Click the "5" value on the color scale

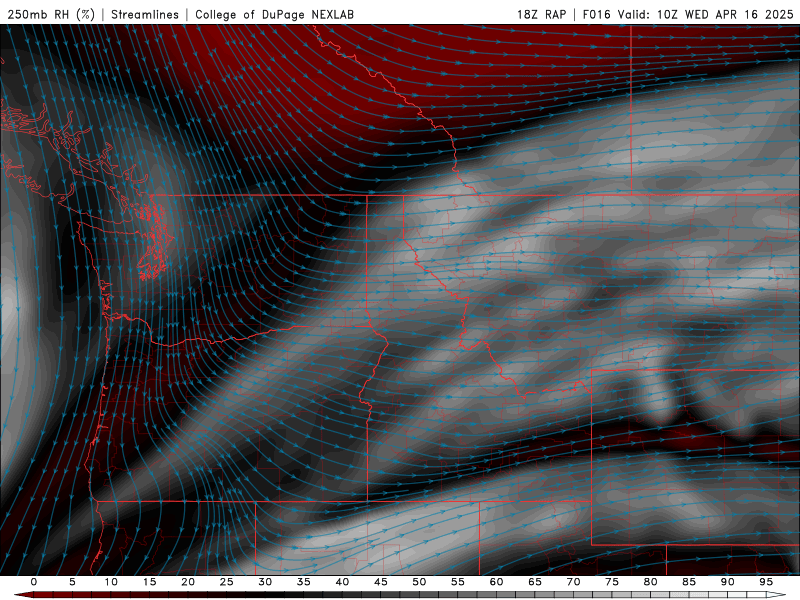[x=72, y=582]
